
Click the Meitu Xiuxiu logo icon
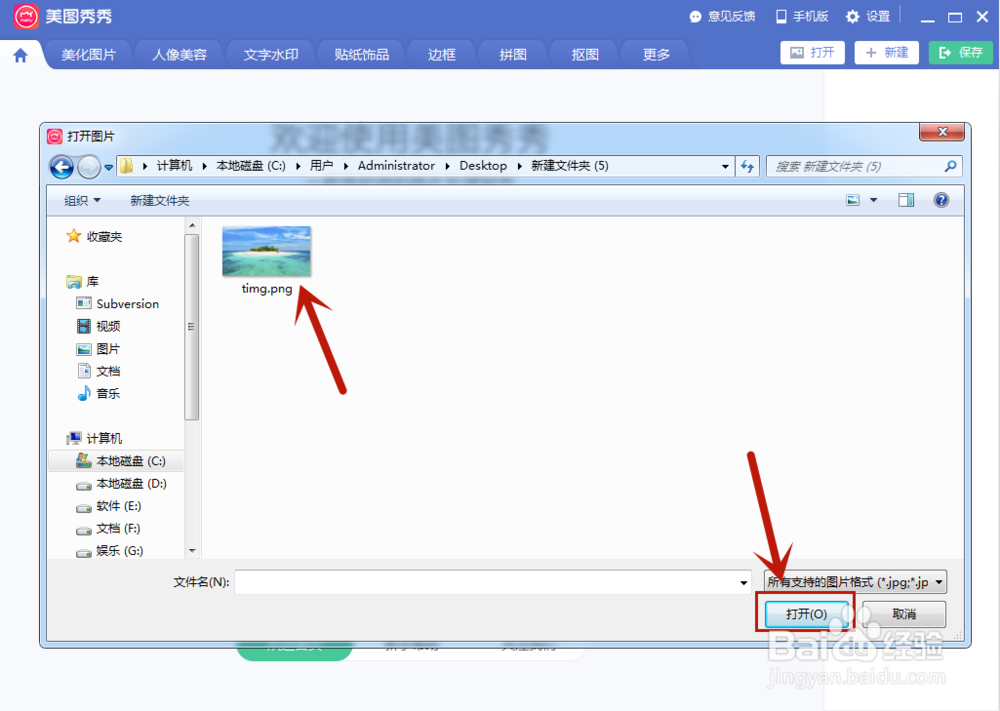coord(24,16)
